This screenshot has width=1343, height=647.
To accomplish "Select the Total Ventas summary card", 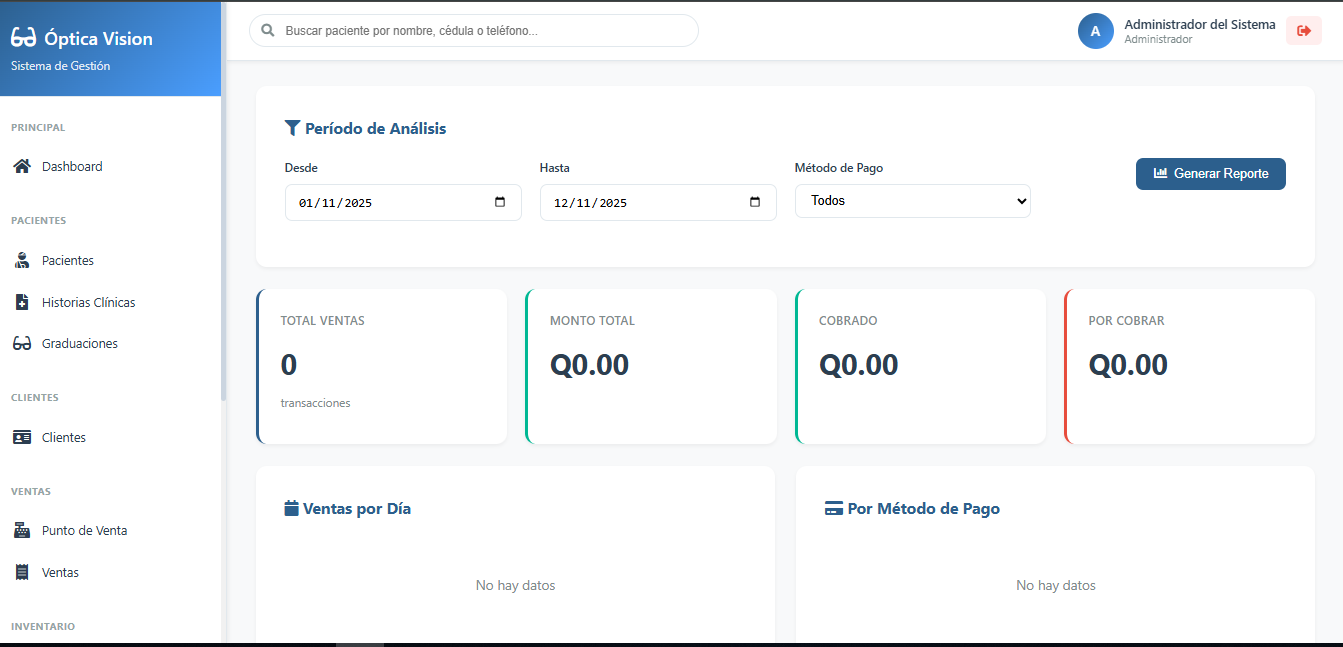I will tap(382, 367).
